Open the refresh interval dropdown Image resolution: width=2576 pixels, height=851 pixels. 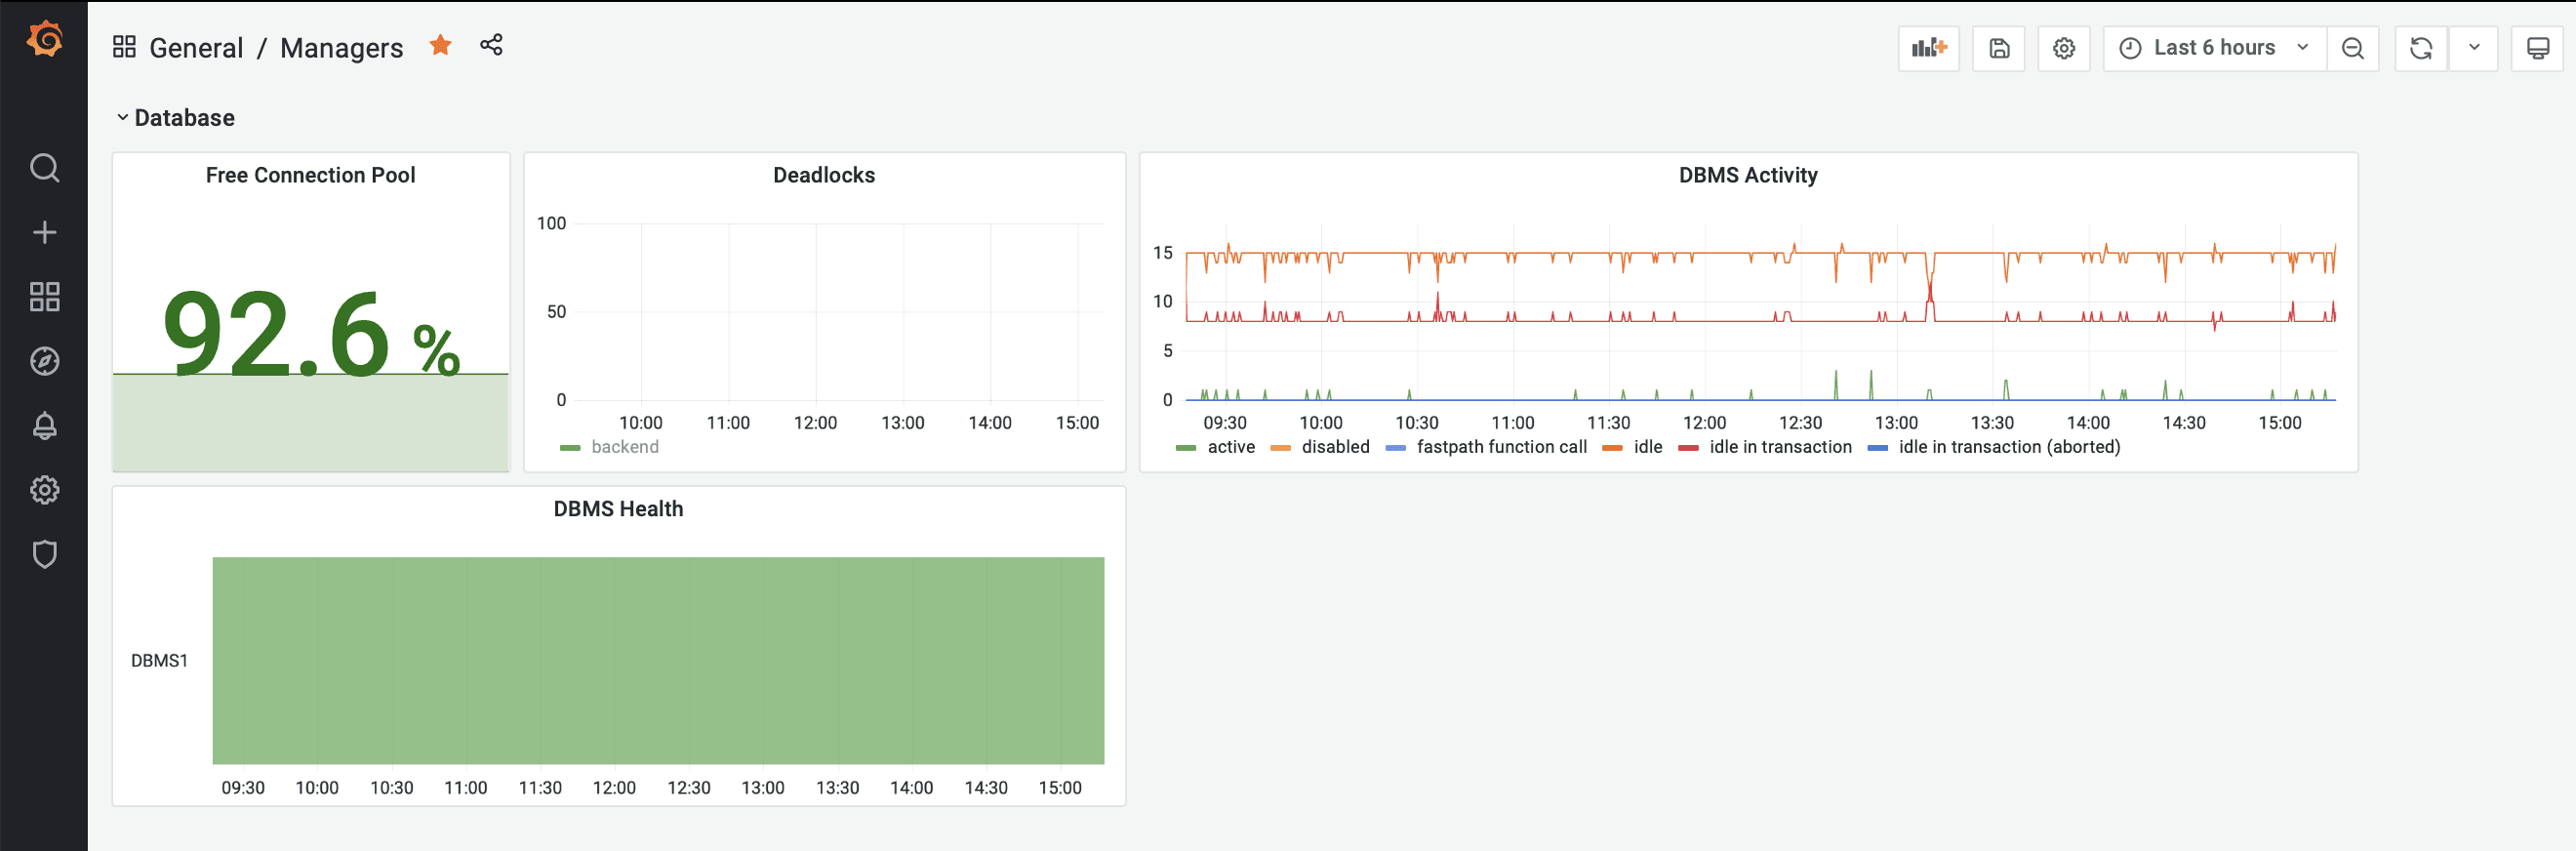(x=2473, y=48)
